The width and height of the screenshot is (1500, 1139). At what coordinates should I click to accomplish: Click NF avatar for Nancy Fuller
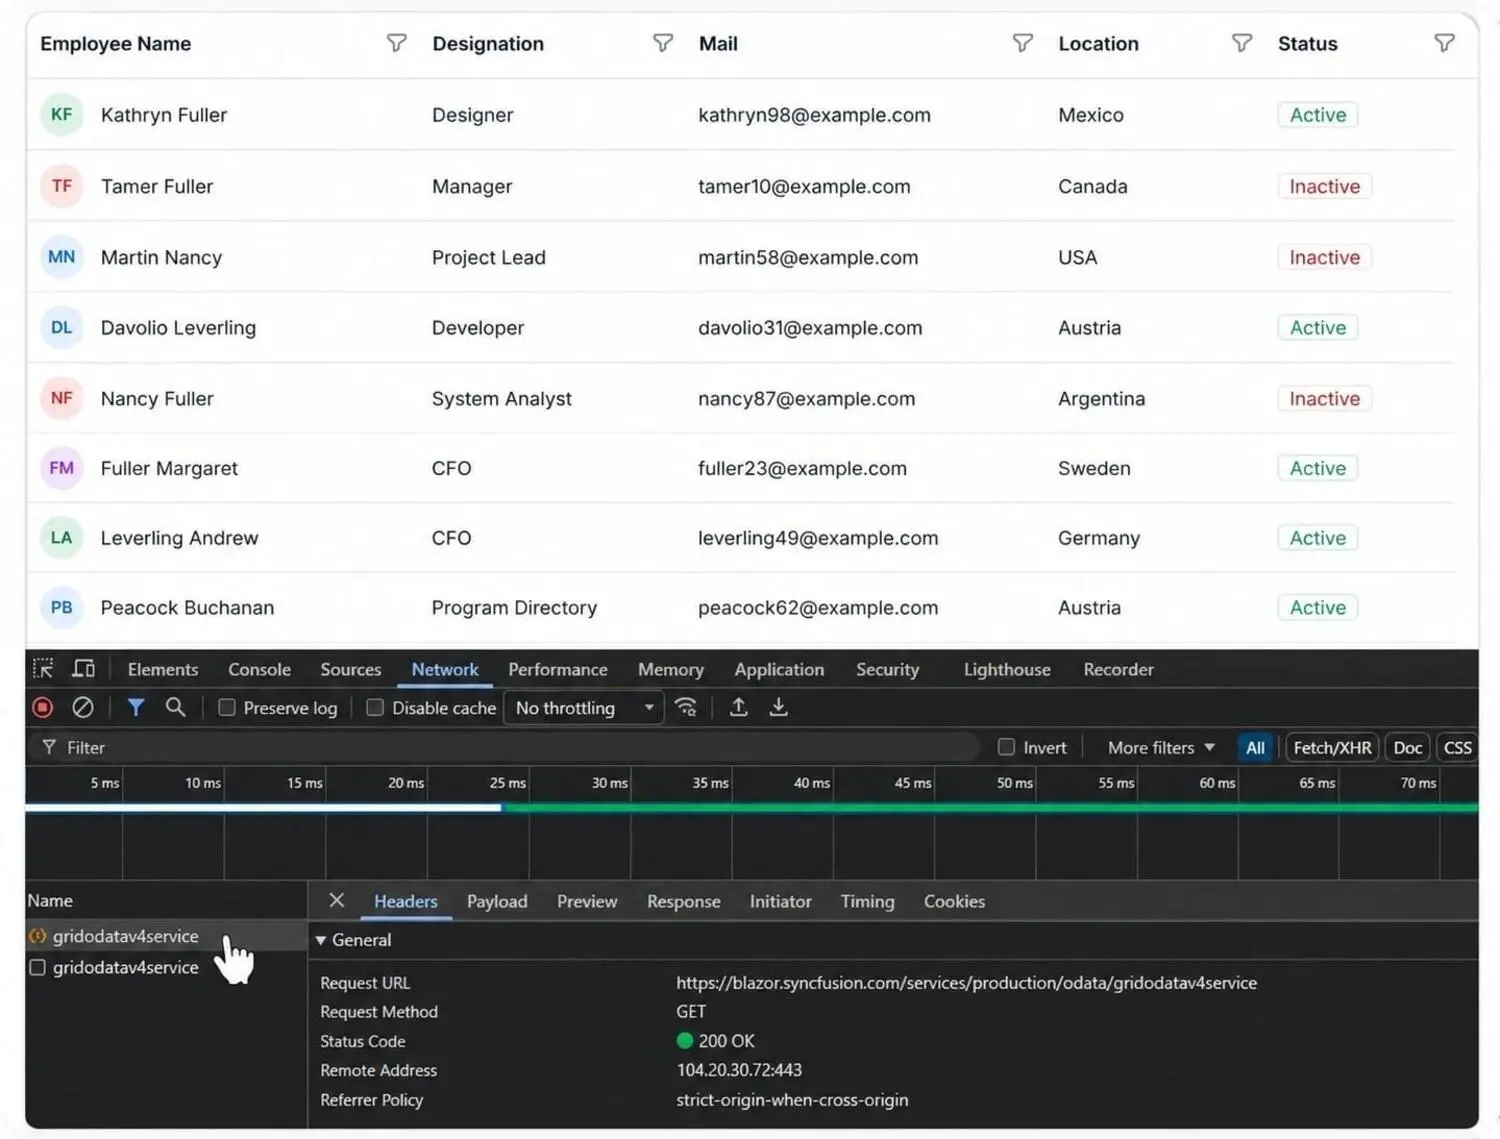62,398
